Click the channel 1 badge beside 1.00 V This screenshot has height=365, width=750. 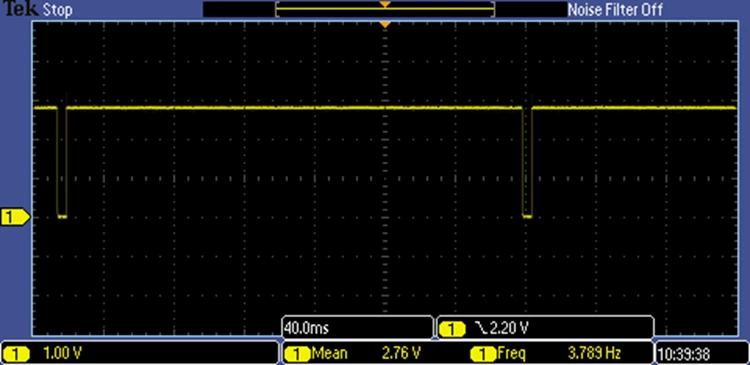(17, 354)
